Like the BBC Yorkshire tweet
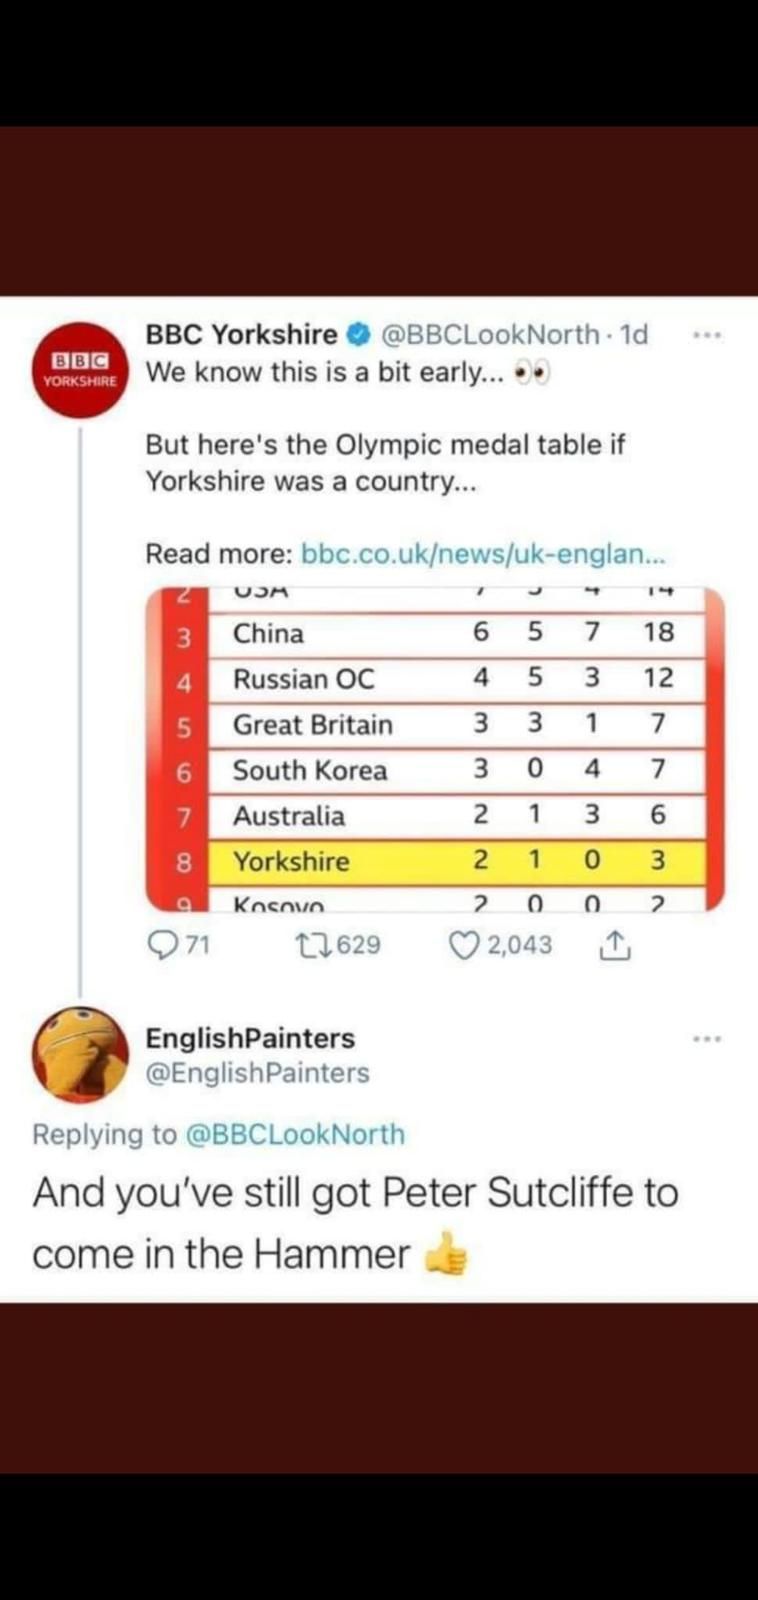 (x=464, y=944)
